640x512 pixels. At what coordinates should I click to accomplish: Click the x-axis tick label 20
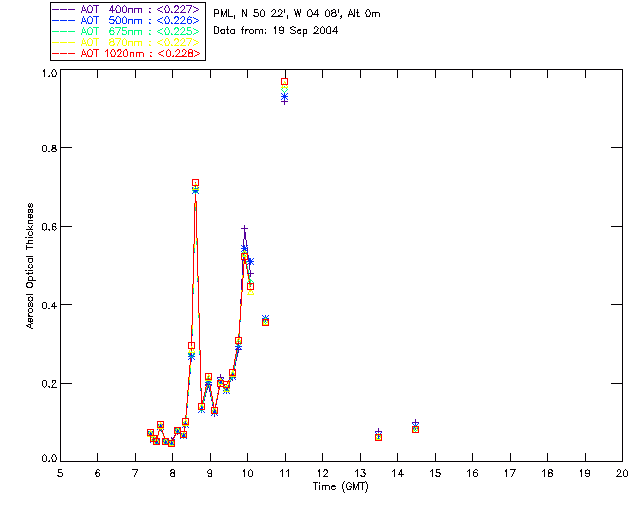pyautogui.click(x=622, y=473)
